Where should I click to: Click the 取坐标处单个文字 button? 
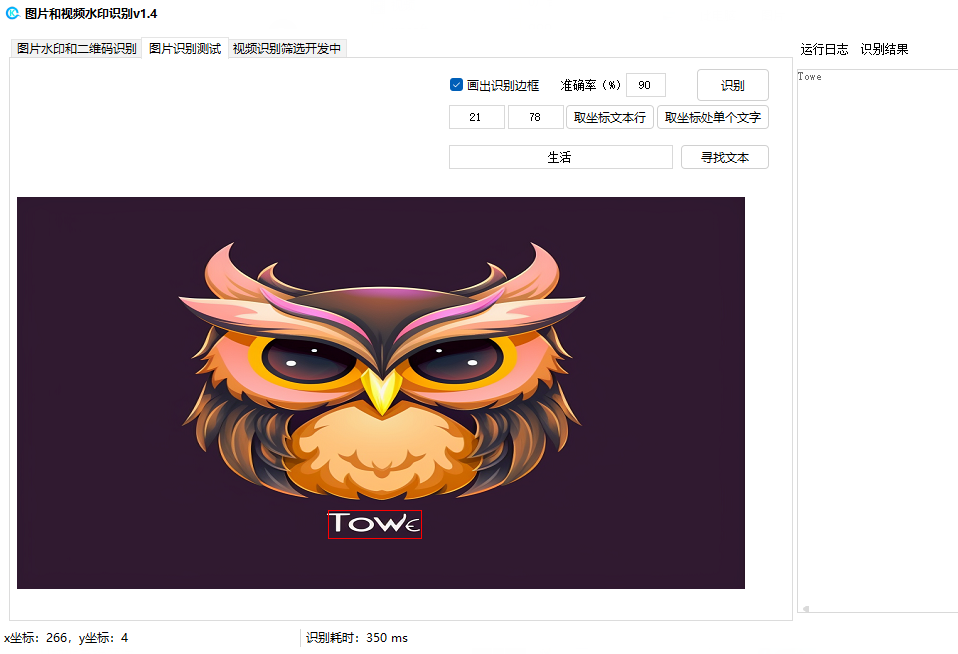coord(712,117)
